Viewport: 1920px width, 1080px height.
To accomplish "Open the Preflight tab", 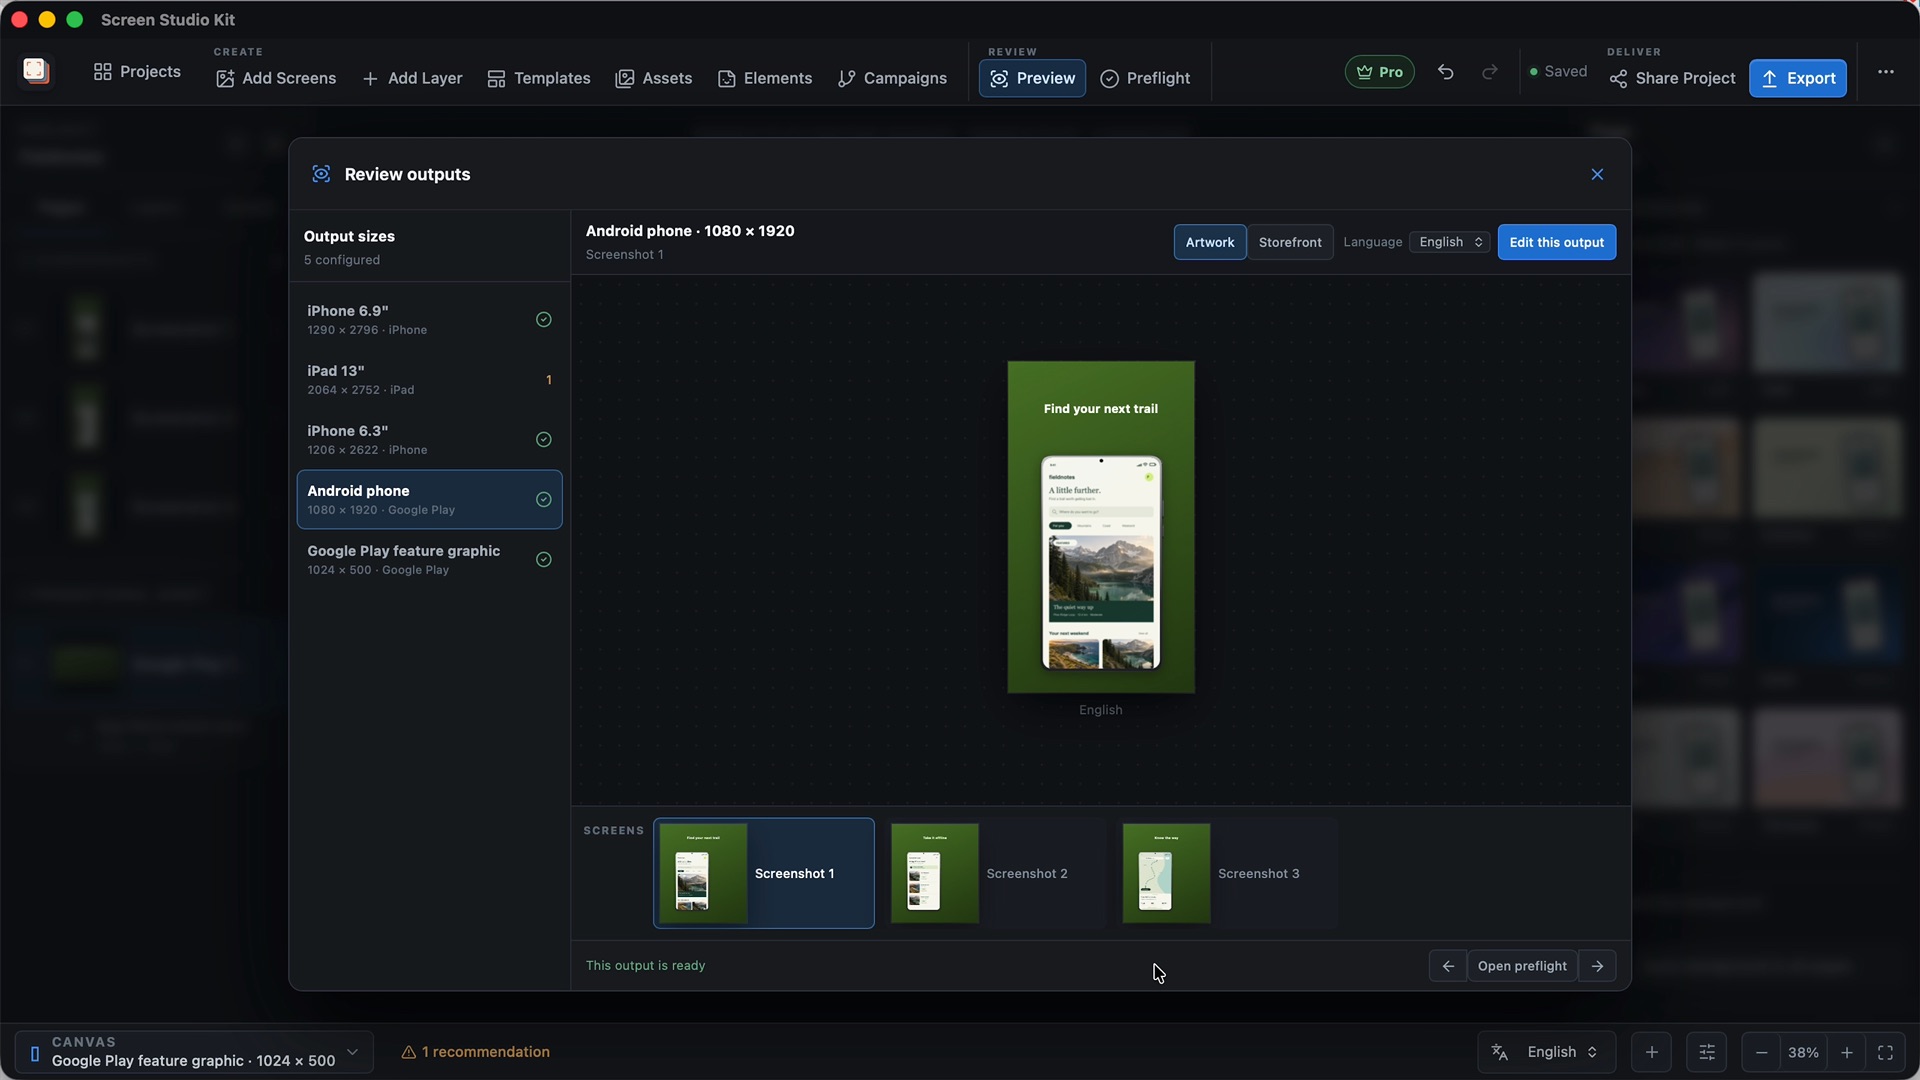I will click(1145, 78).
